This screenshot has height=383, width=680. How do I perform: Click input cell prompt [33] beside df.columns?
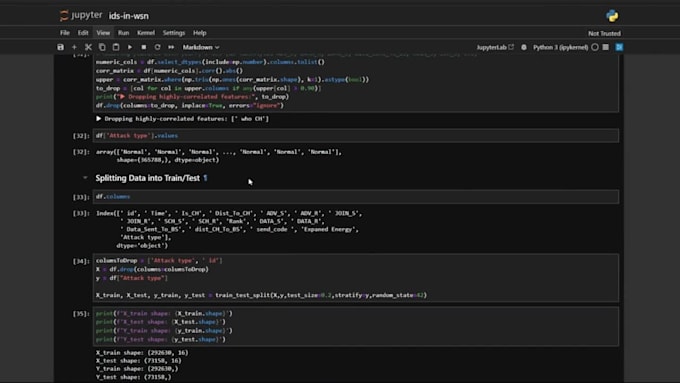tap(81, 197)
